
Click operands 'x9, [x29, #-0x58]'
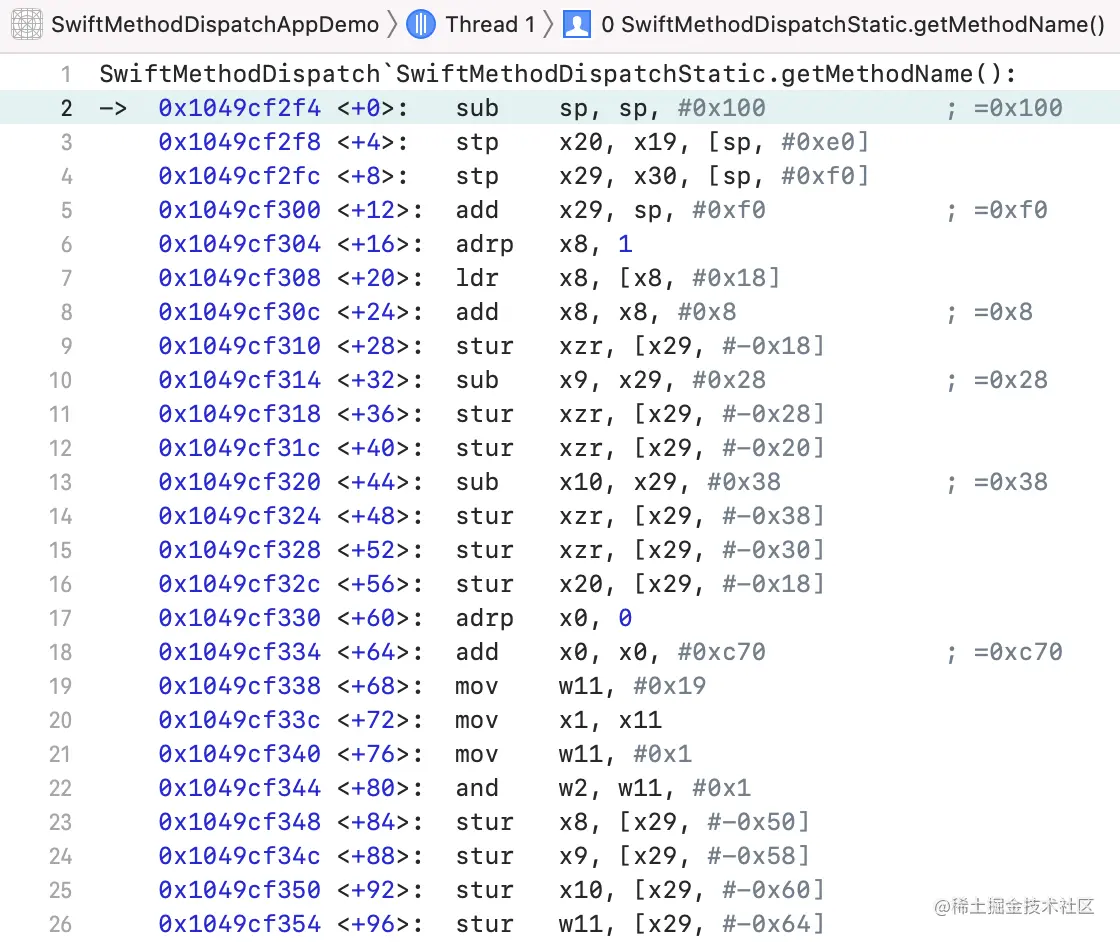[x=684, y=856]
